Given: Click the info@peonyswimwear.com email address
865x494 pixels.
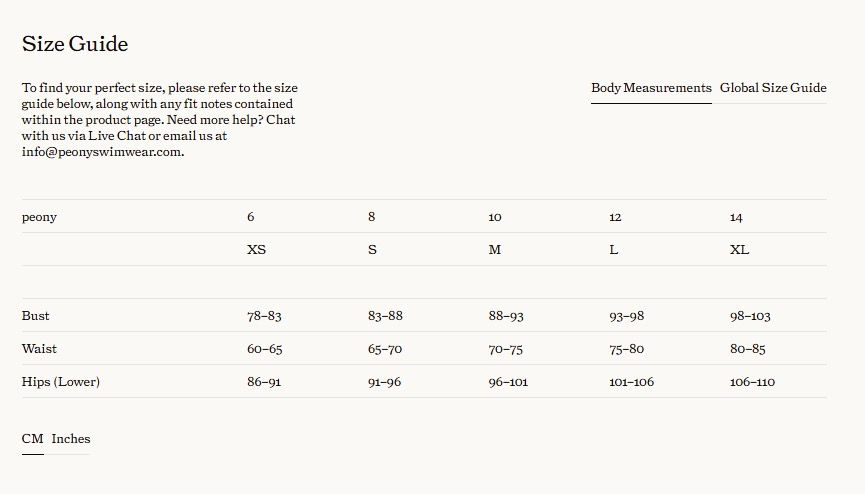Looking at the screenshot, I should click(x=102, y=152).
